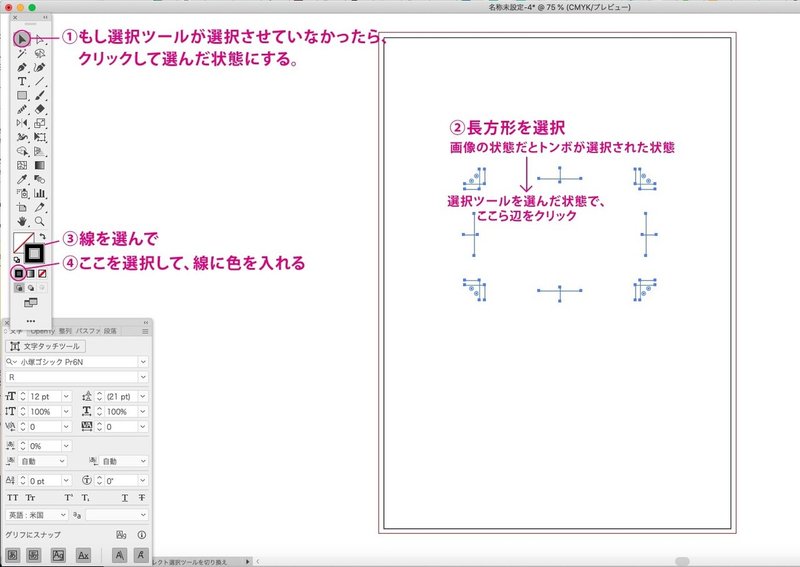
Task: Select the Eyedropper tool
Action: (22, 179)
